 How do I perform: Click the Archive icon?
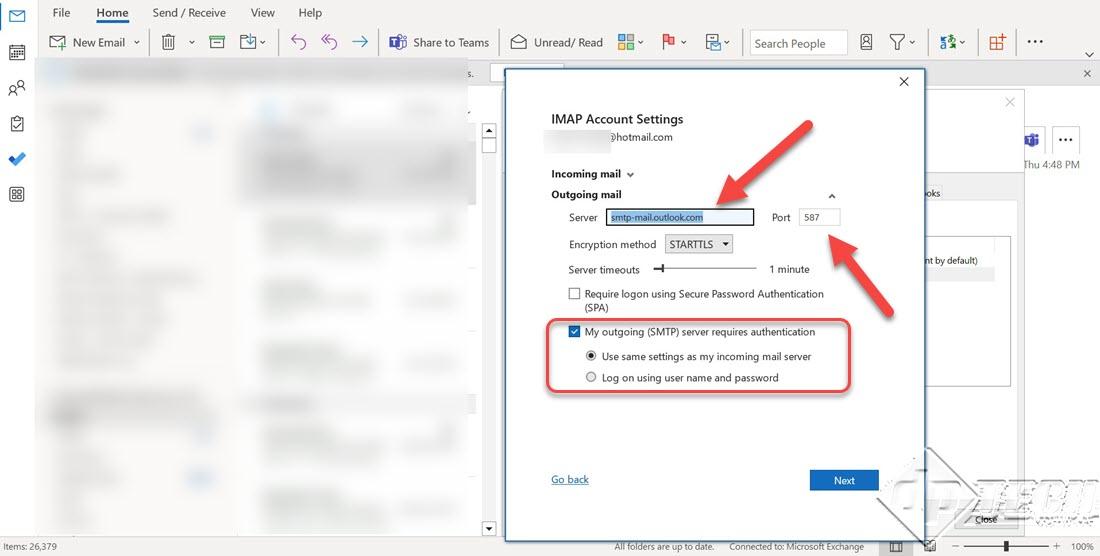pos(217,42)
